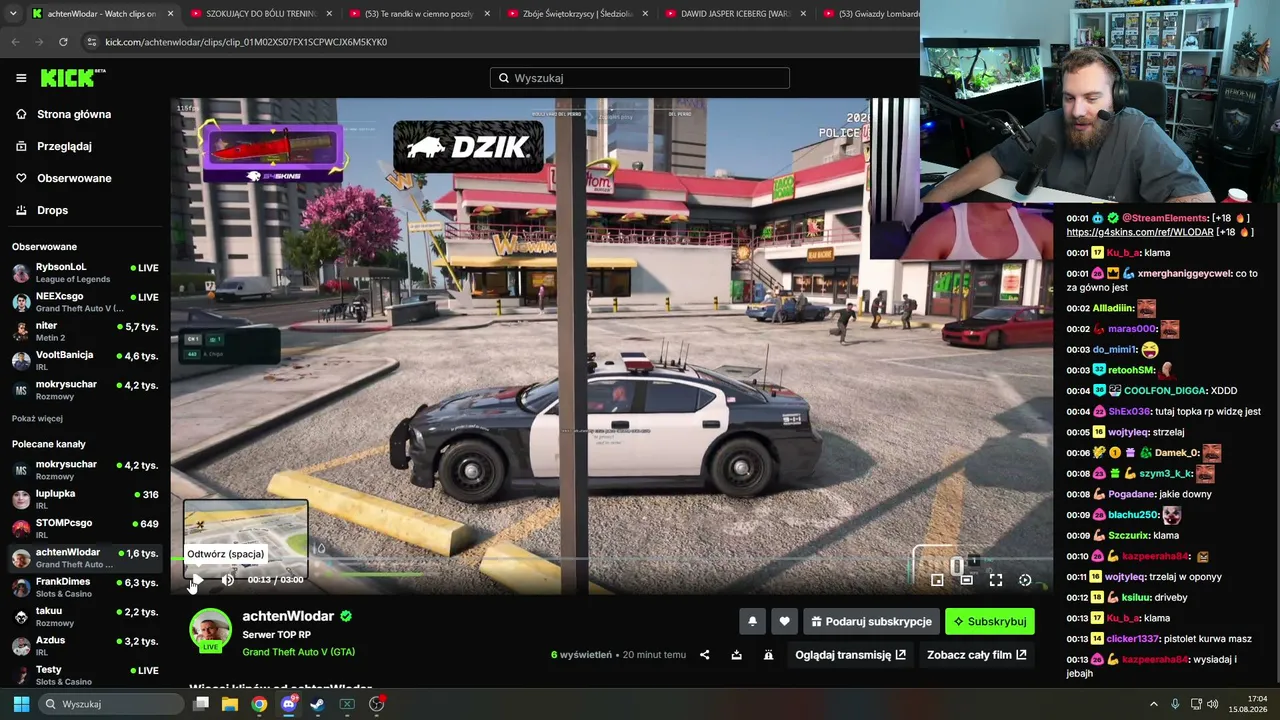The height and width of the screenshot is (720, 1280).
Task: Switch to the Zbóje Świętokrzyscy tab
Action: point(578,14)
